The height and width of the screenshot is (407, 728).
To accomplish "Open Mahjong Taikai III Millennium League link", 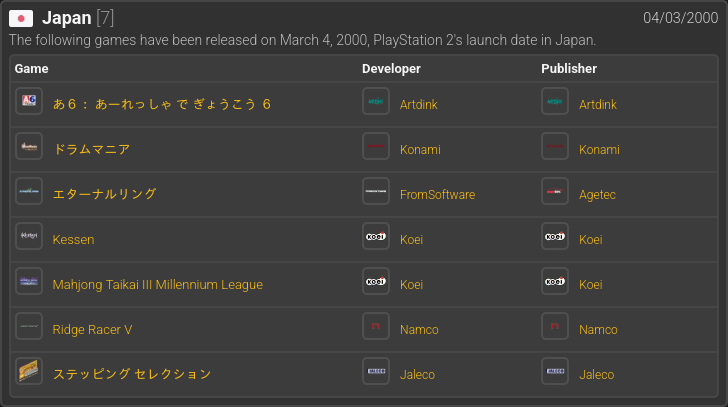I will (x=157, y=284).
